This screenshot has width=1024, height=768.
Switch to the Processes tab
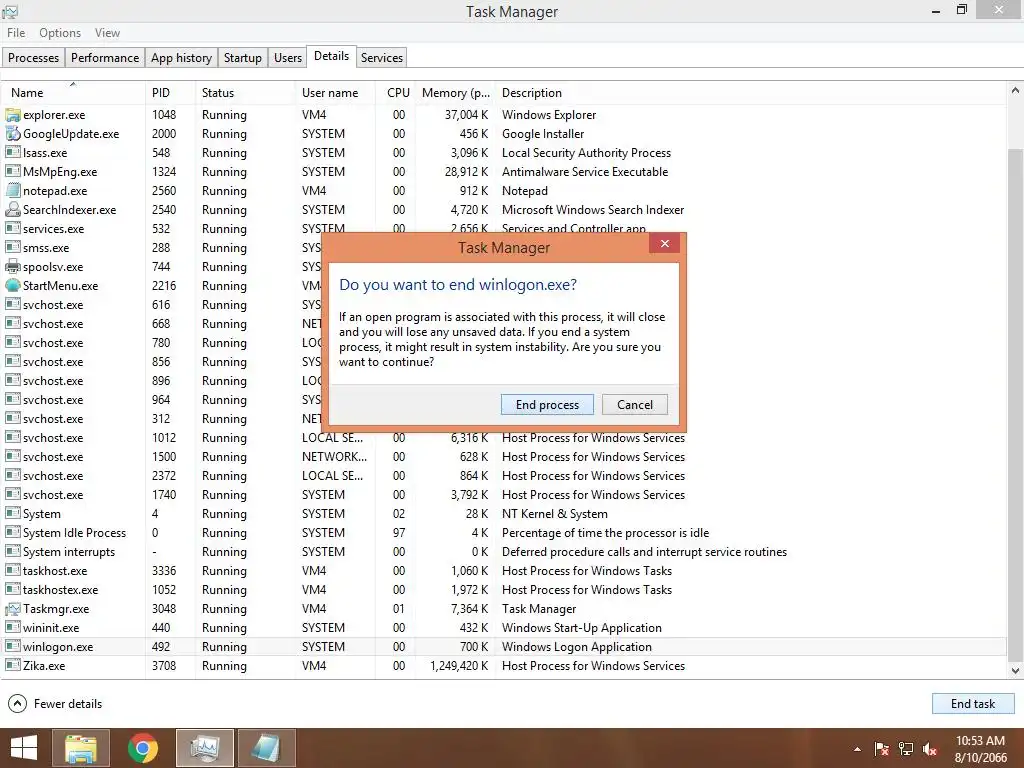pos(33,57)
